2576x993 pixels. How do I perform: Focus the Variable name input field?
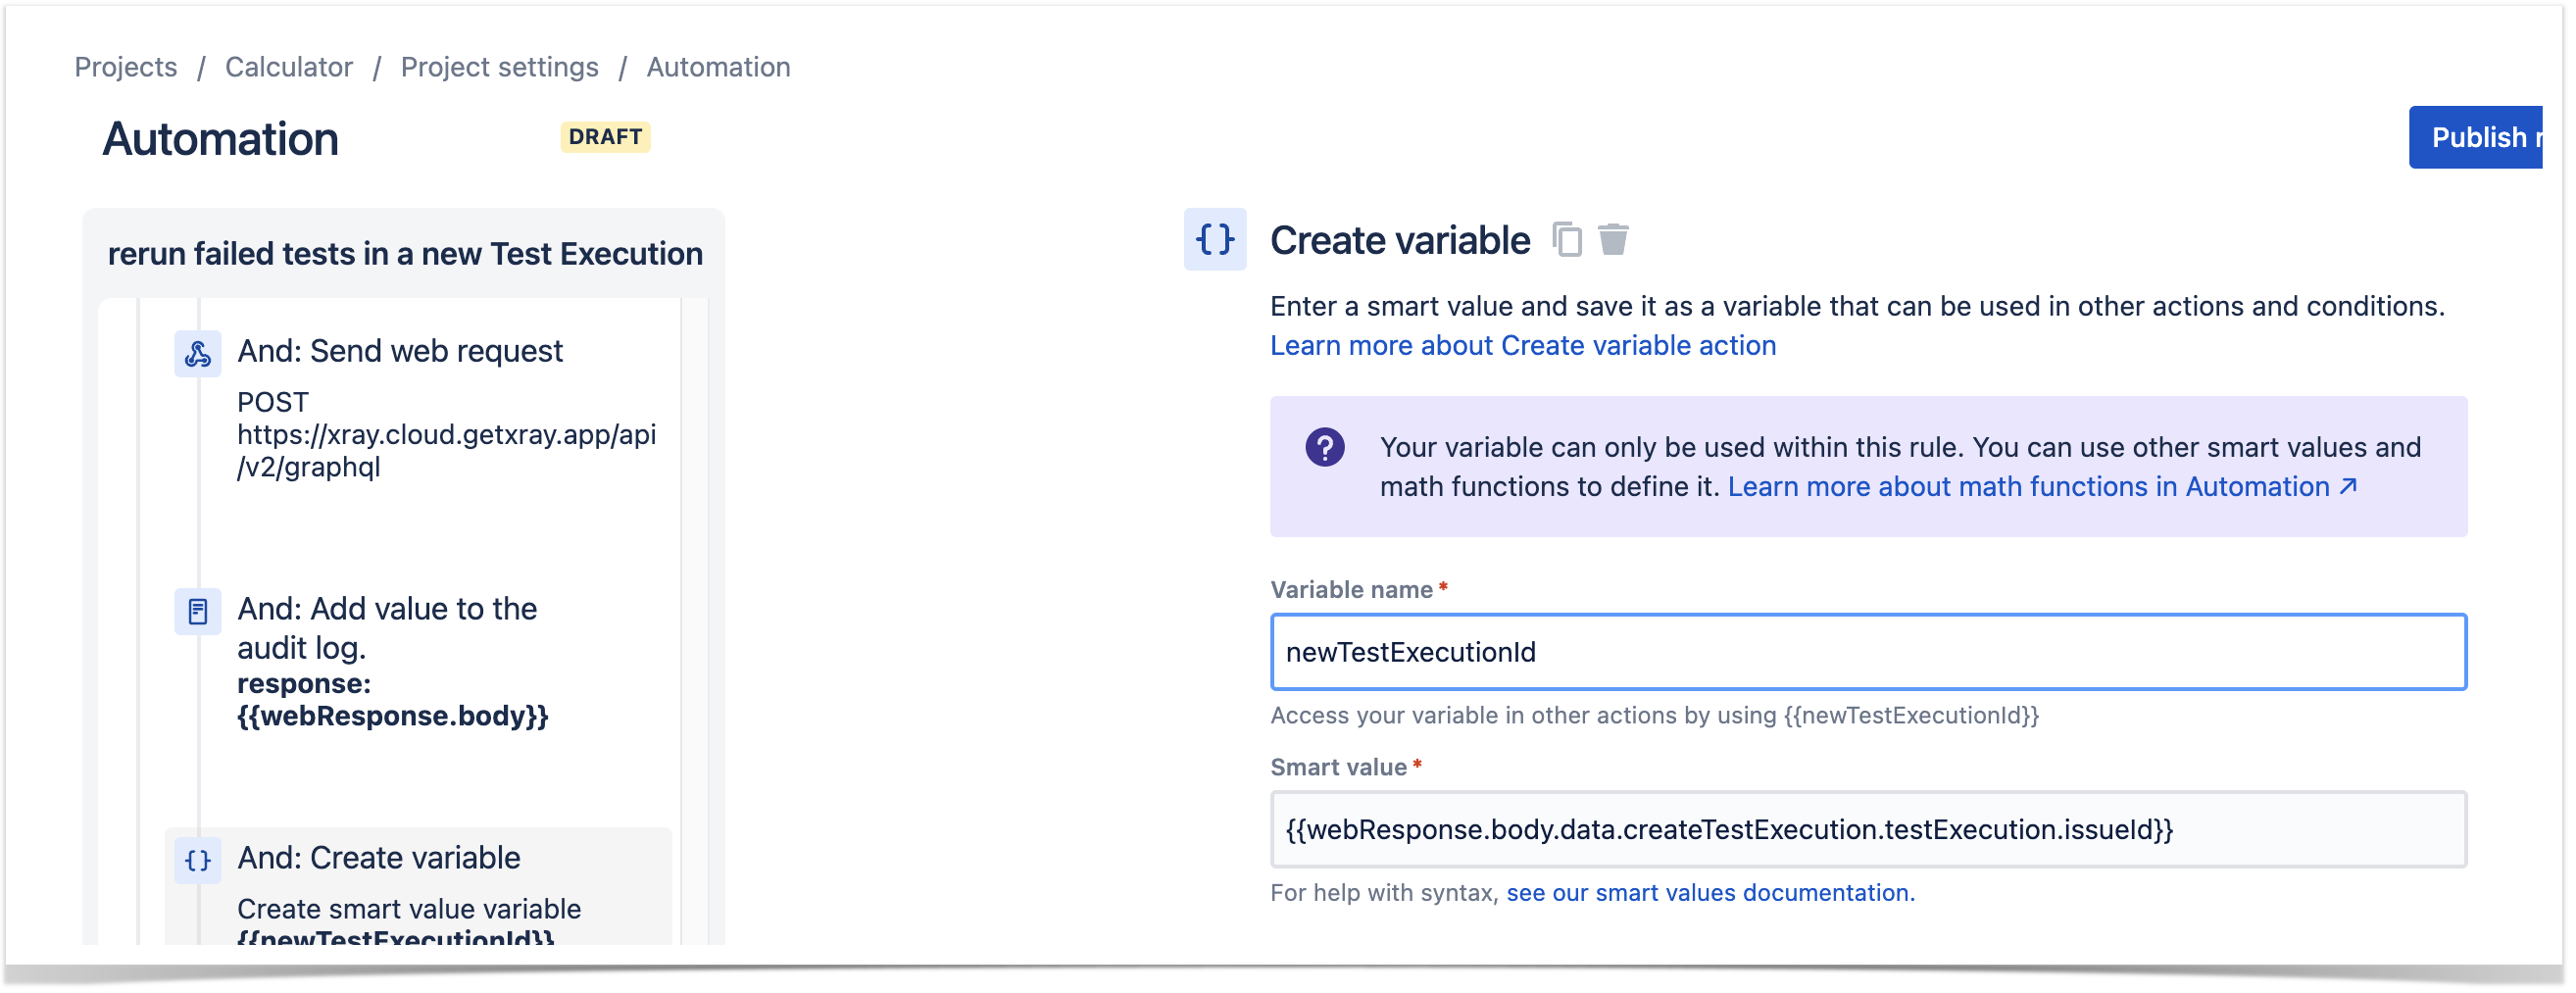tap(1870, 653)
